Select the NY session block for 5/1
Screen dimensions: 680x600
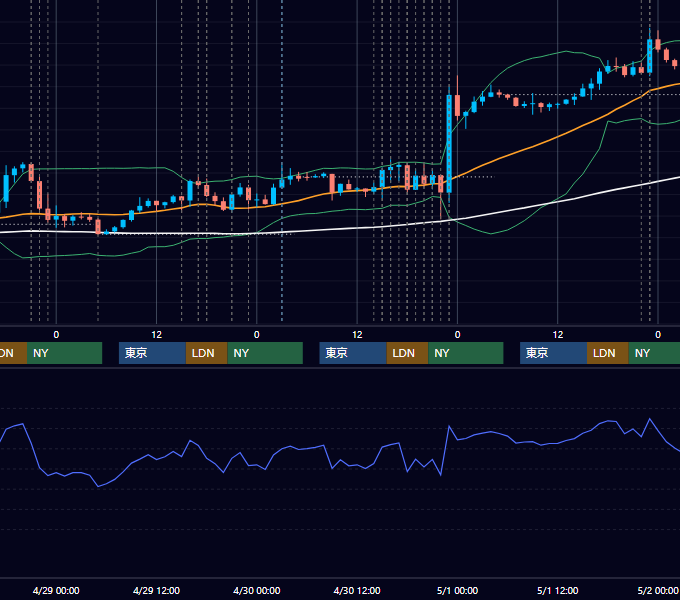point(654,353)
